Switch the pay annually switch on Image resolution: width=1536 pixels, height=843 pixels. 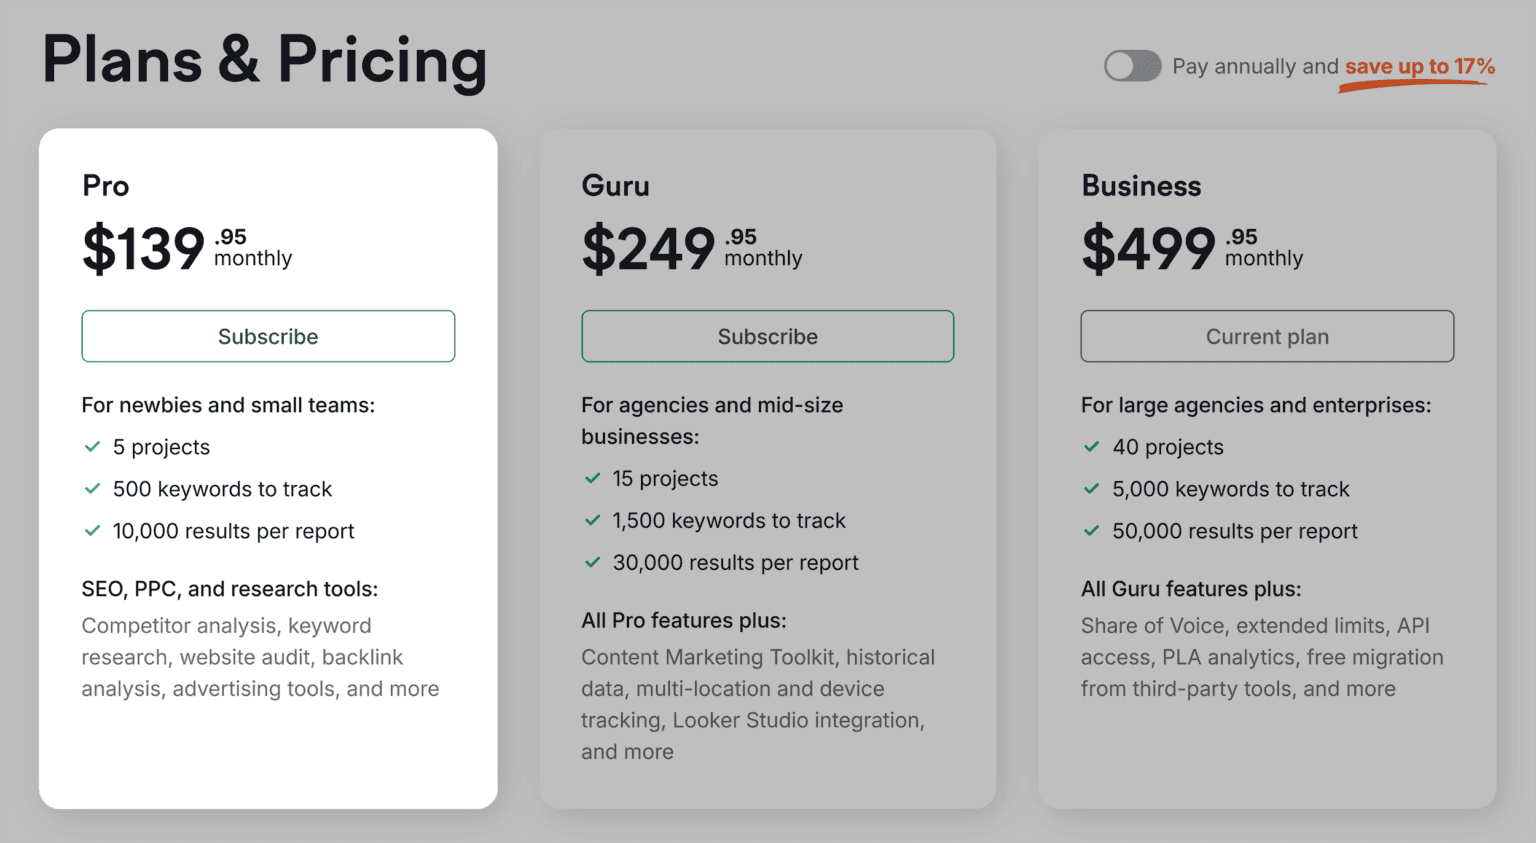pyautogui.click(x=1131, y=66)
